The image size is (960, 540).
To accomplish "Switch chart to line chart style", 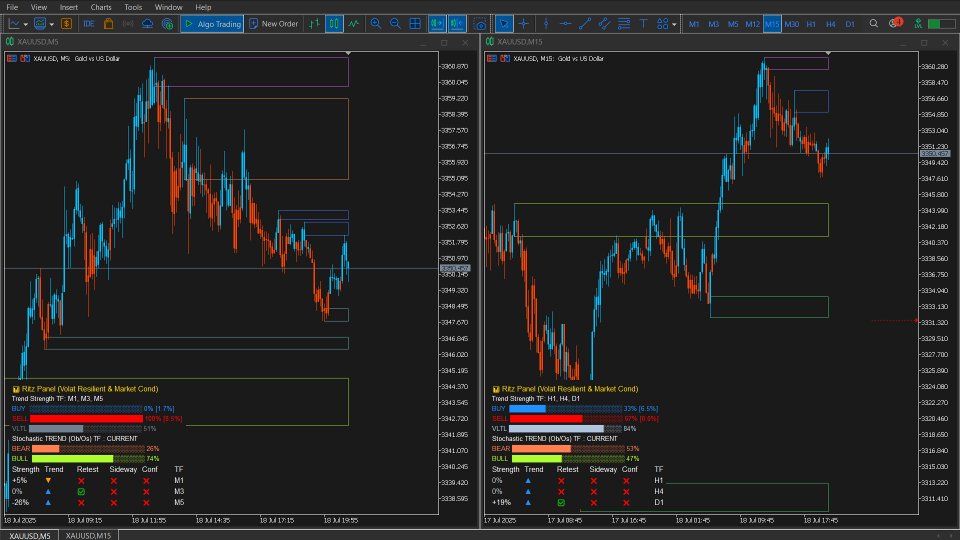I will click(354, 24).
